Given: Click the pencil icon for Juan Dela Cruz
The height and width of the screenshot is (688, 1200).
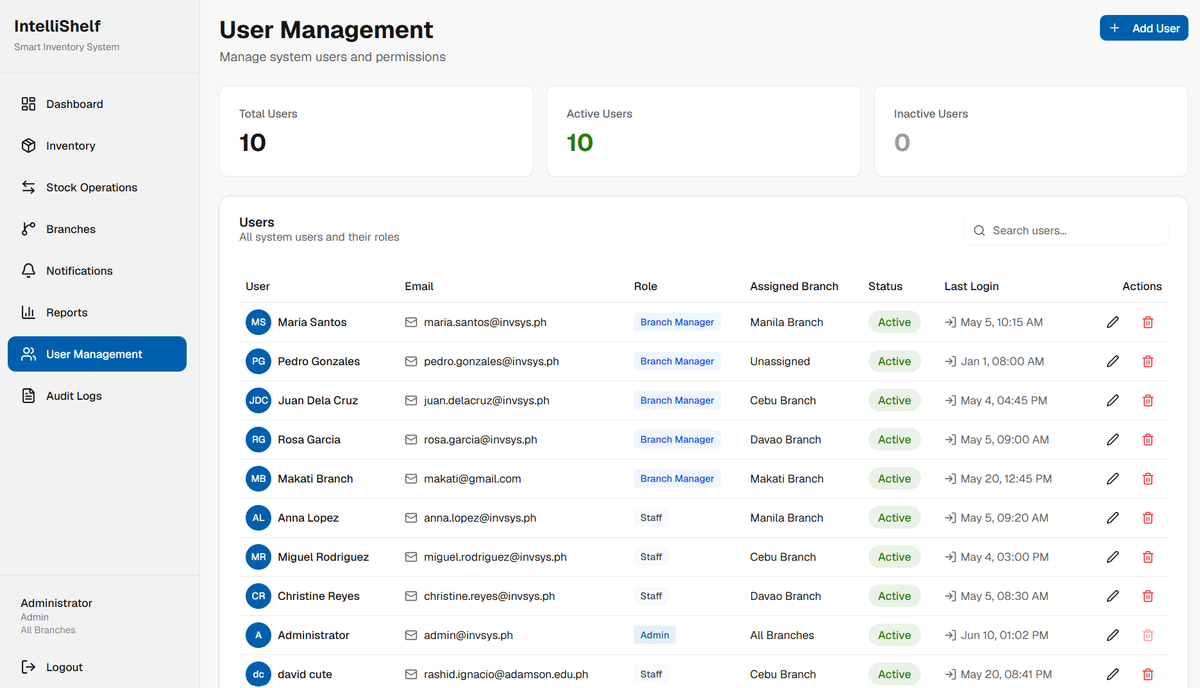Looking at the screenshot, I should click(x=1113, y=400).
